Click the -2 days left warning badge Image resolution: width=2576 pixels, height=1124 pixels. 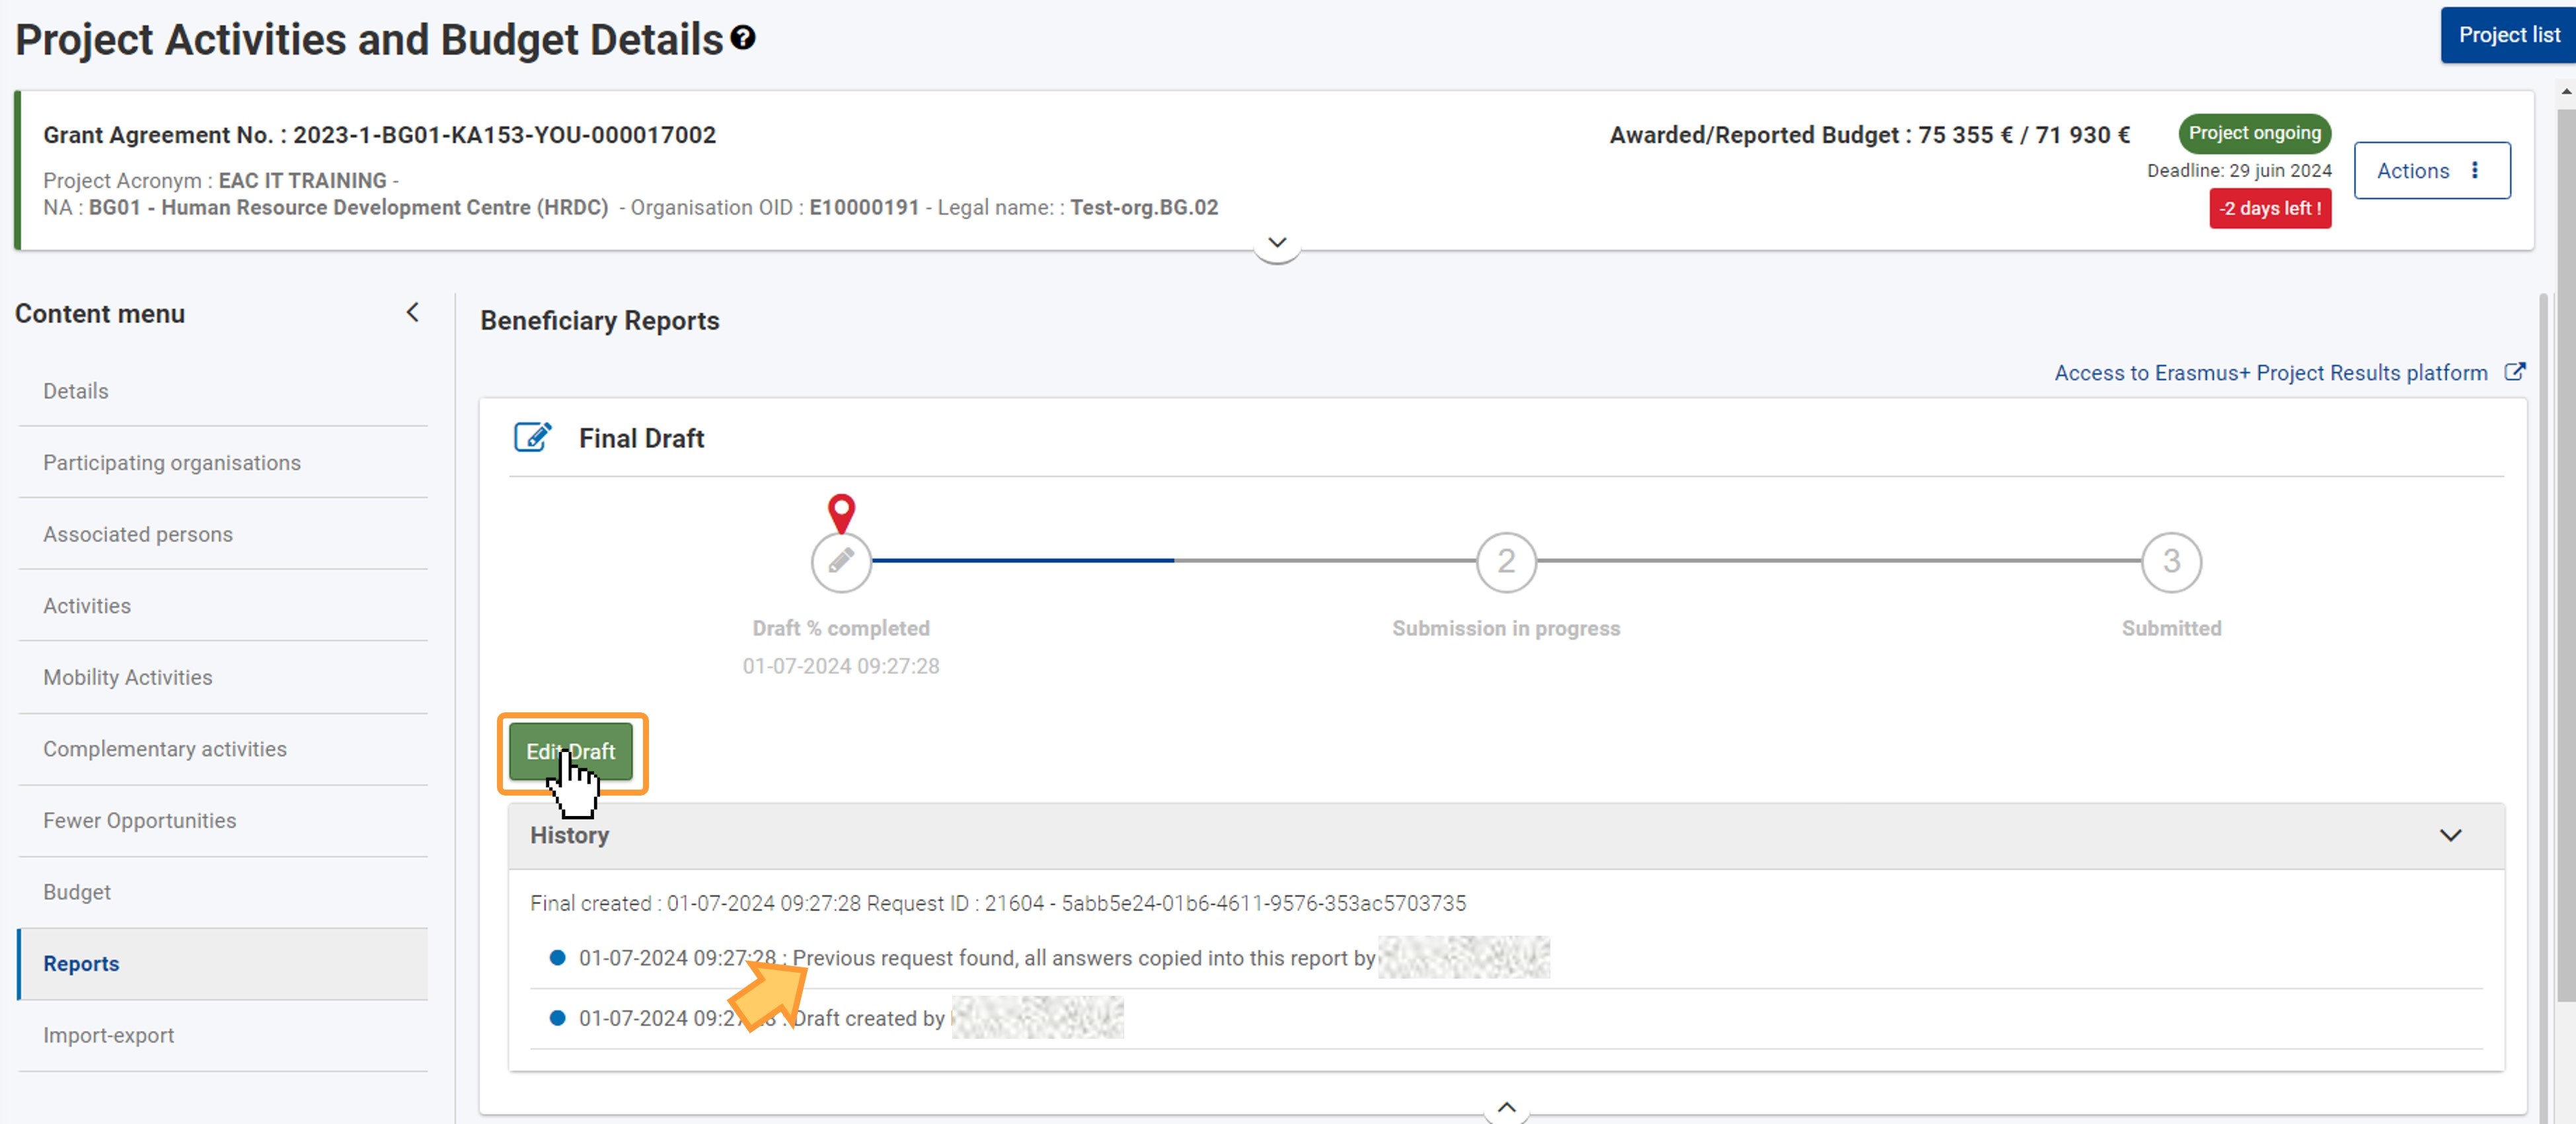pos(2270,208)
